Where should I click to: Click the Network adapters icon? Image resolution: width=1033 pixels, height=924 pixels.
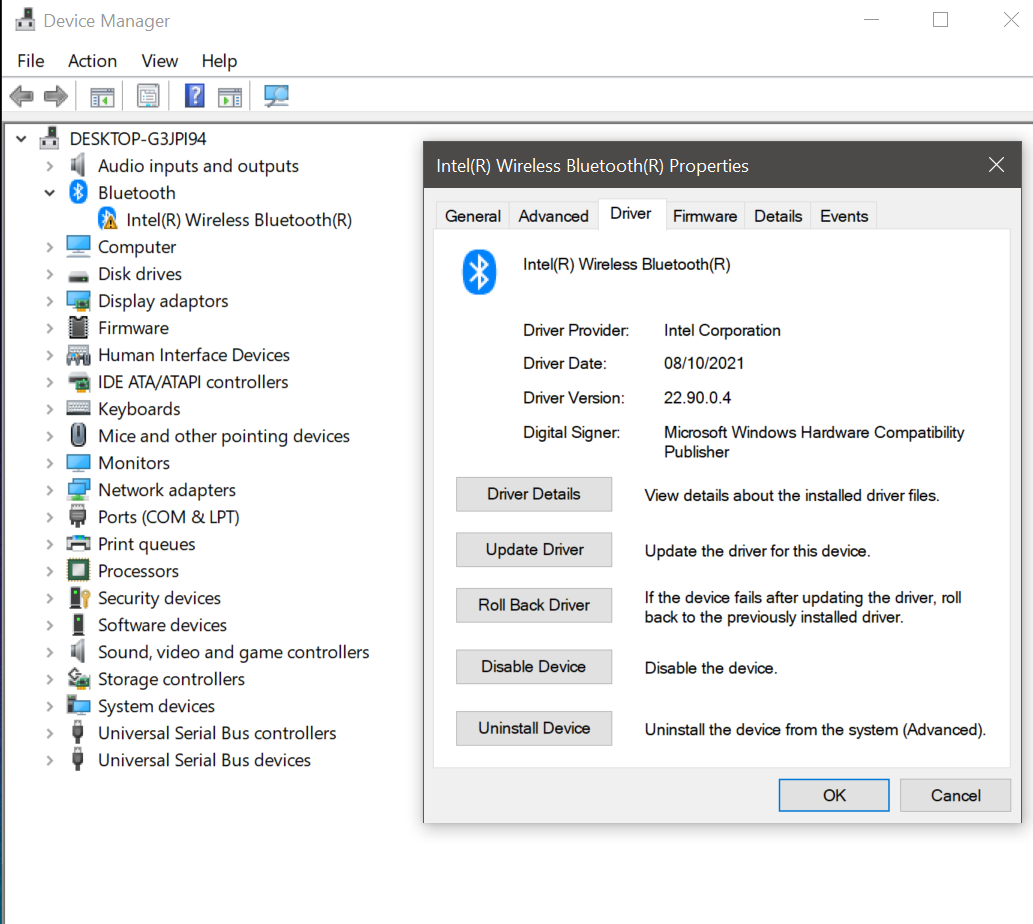(x=78, y=489)
